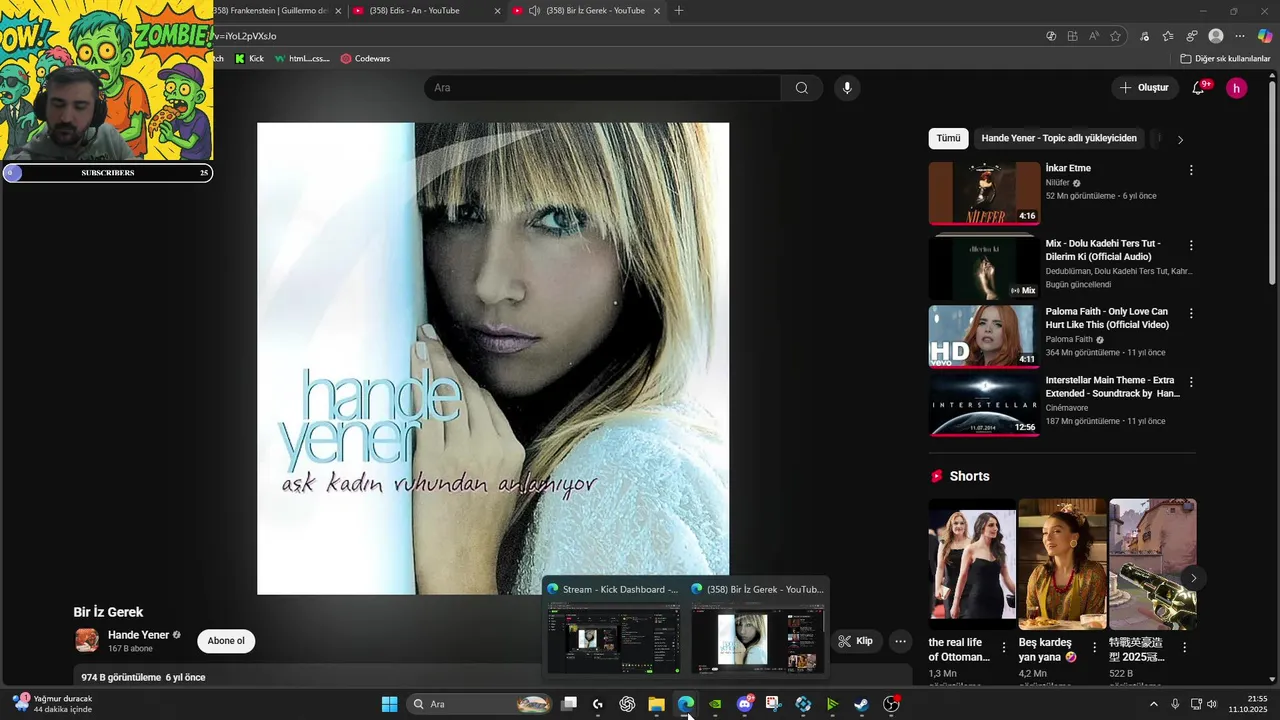Click the green play-arrow taskbar app
The height and width of the screenshot is (720, 1280).
832,704
